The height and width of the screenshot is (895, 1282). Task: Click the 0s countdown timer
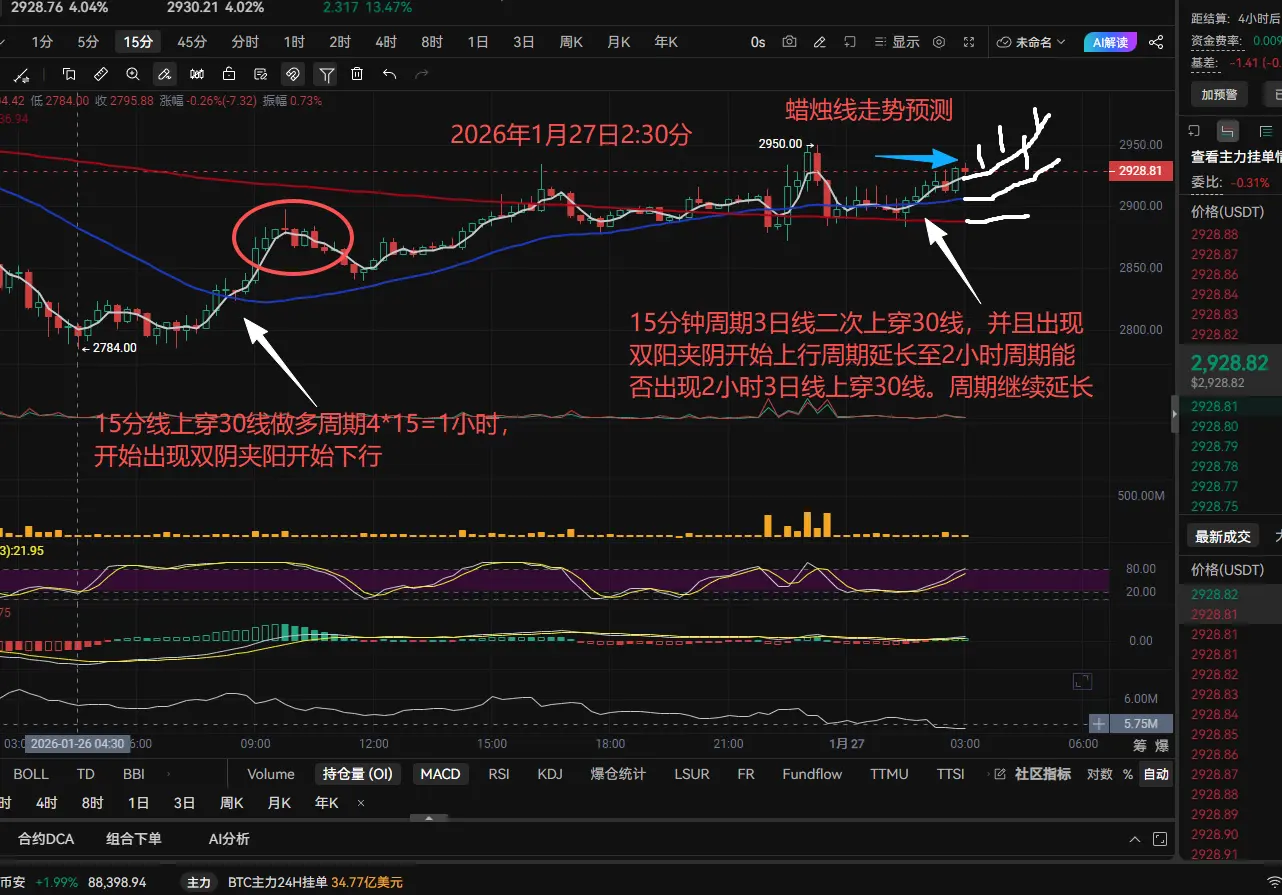(758, 42)
